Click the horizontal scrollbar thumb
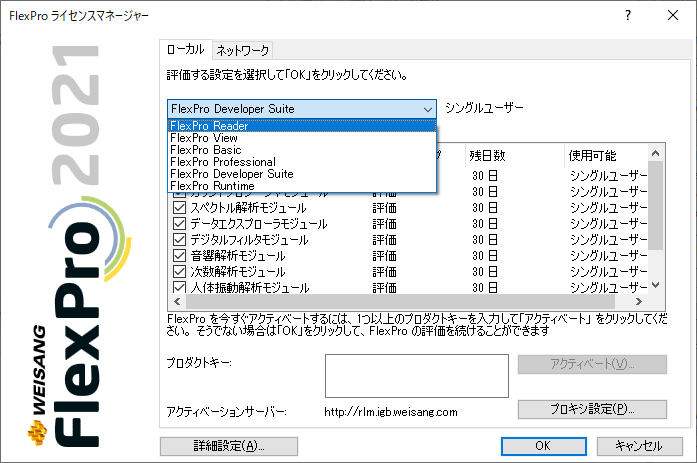The width and height of the screenshot is (697, 463). [x=400, y=302]
